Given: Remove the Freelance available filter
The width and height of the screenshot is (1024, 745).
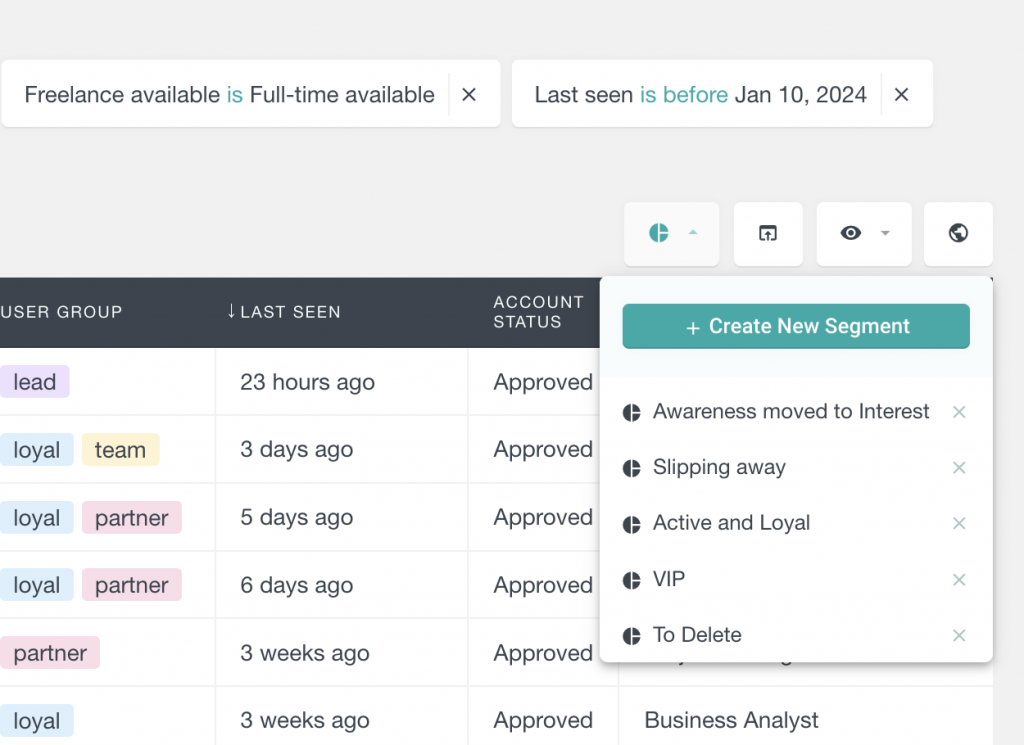Looking at the screenshot, I should pyautogui.click(x=469, y=94).
